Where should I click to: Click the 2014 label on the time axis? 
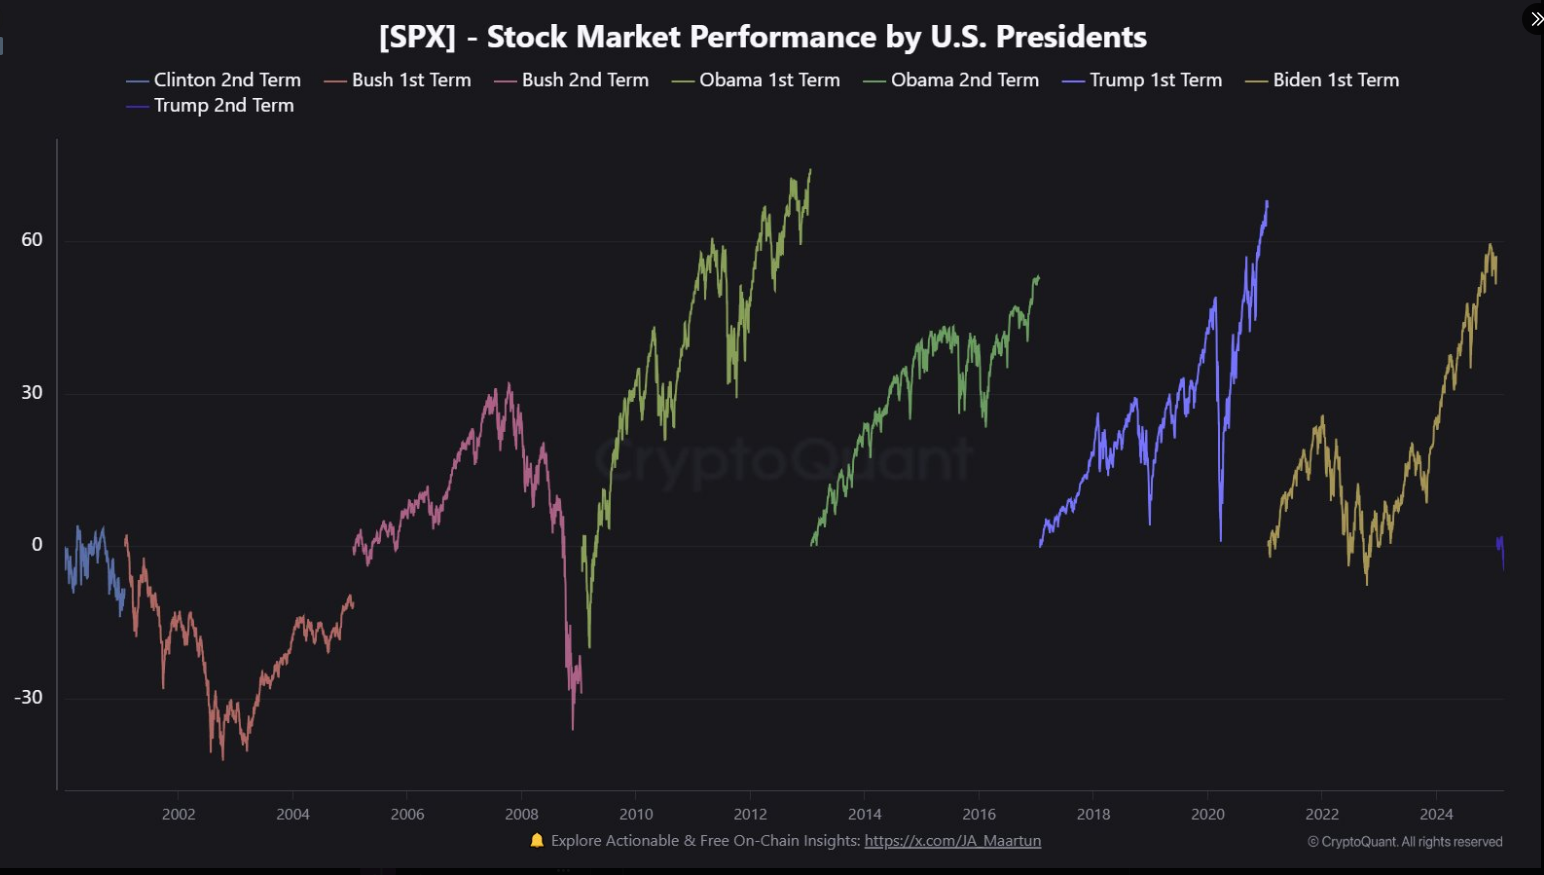point(865,814)
